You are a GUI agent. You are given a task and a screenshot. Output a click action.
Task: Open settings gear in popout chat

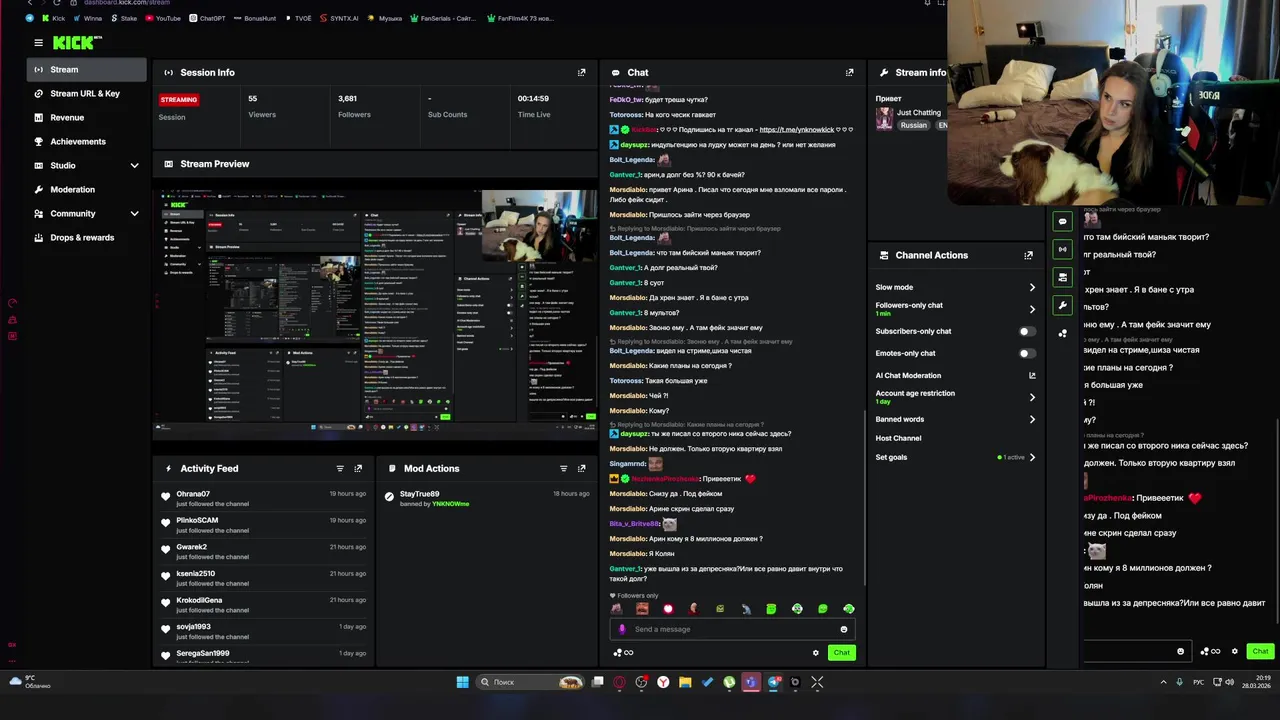coord(1234,651)
